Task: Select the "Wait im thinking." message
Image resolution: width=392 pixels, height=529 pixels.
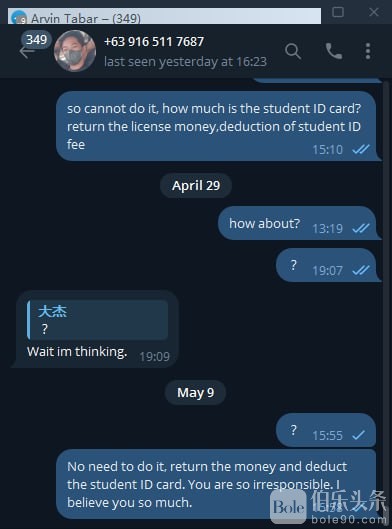Action: click(77, 352)
